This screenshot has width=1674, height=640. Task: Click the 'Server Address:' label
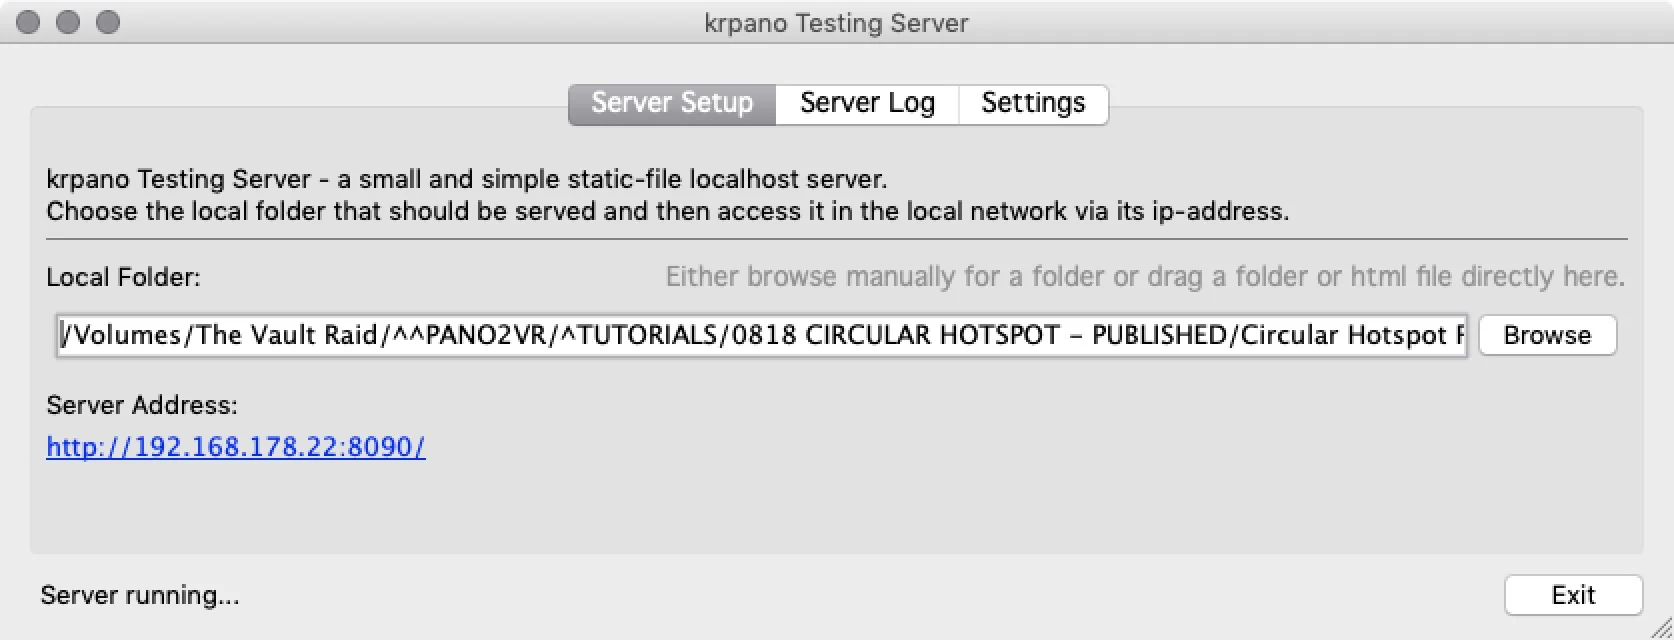(142, 405)
